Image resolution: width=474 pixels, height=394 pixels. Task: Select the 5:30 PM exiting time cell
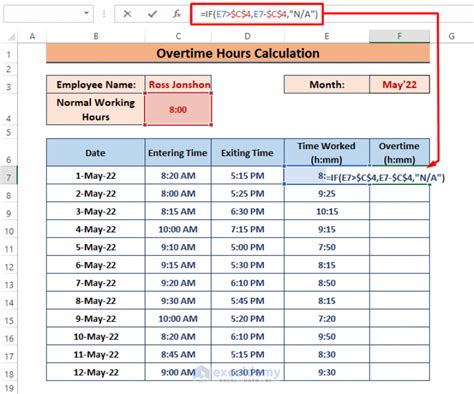click(x=248, y=265)
